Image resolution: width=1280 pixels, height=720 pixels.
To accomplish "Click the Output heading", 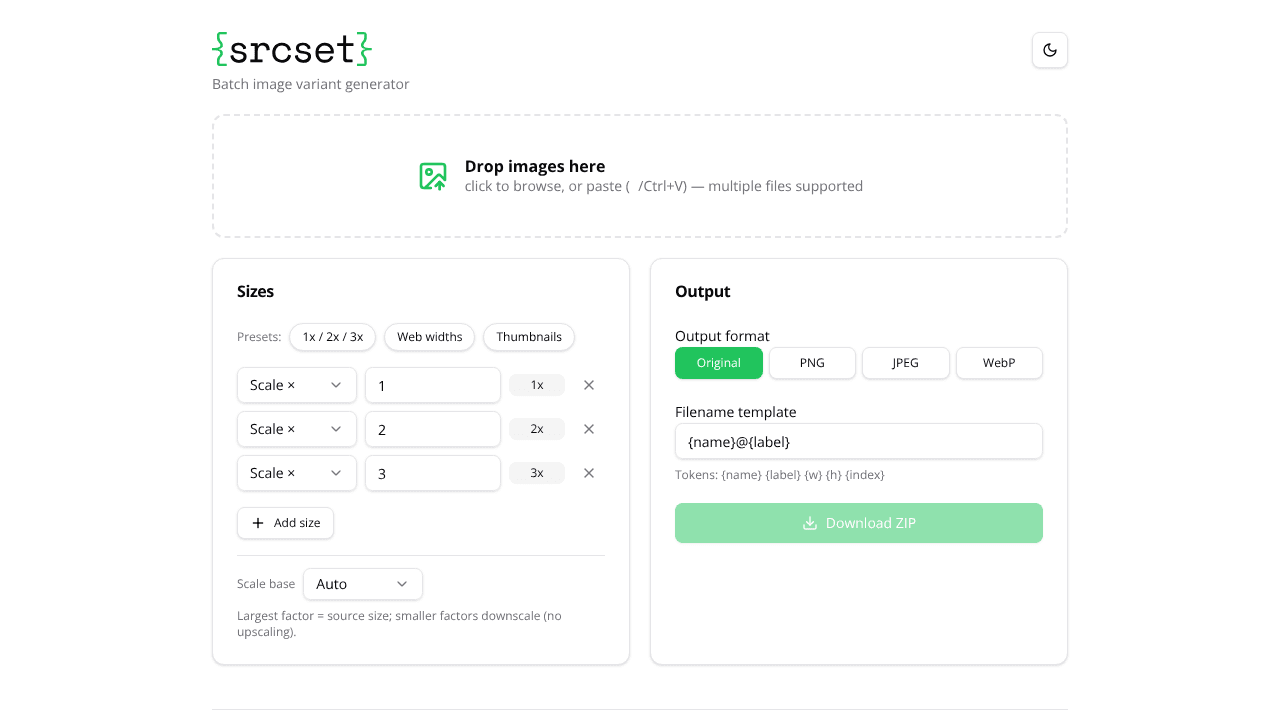I will click(x=703, y=292).
